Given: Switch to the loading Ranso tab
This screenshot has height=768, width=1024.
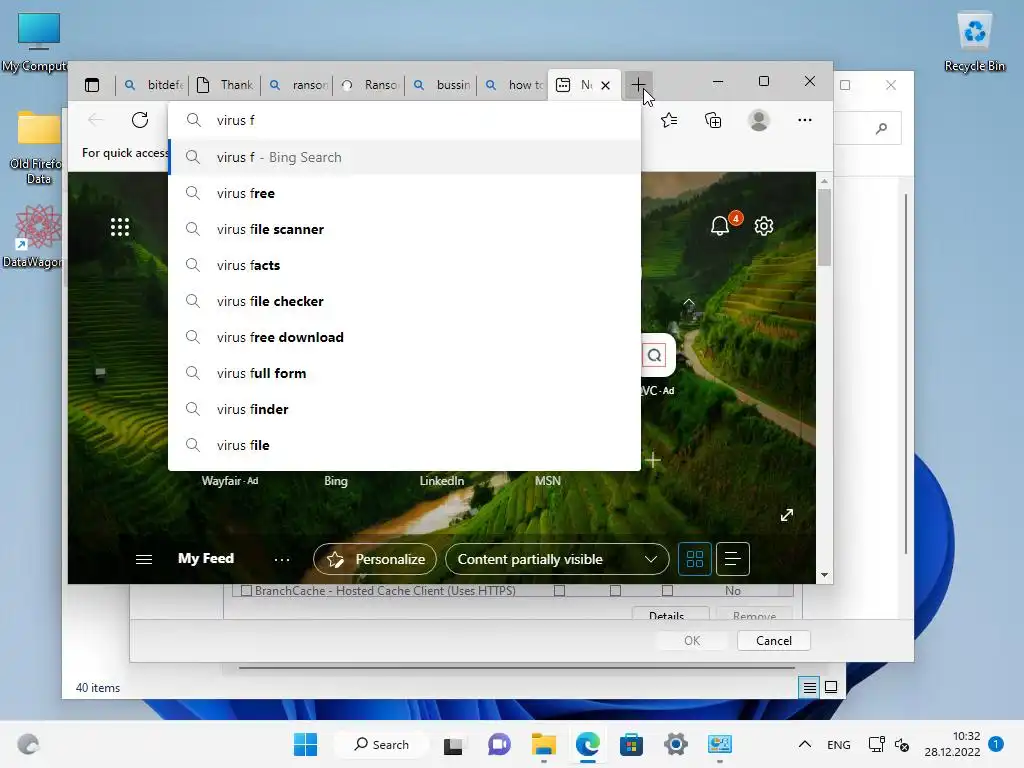Looking at the screenshot, I should 370,85.
